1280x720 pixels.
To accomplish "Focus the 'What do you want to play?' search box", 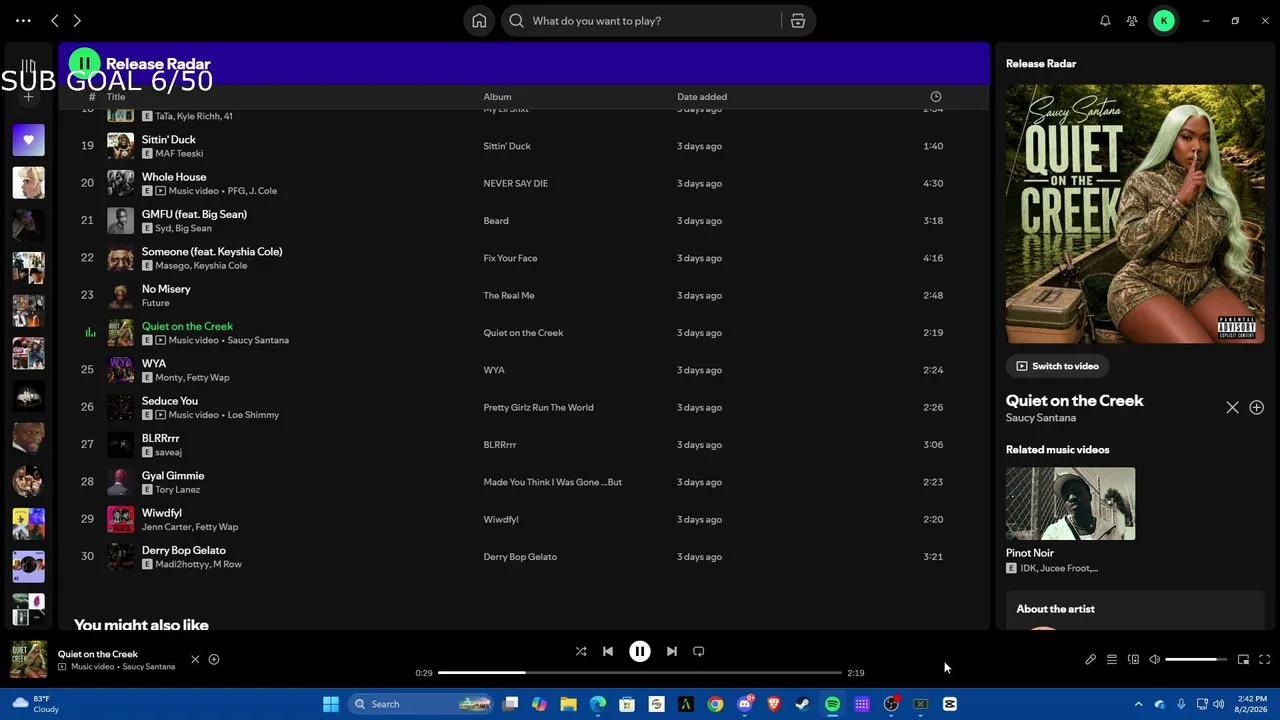I will pyautogui.click(x=640, y=20).
